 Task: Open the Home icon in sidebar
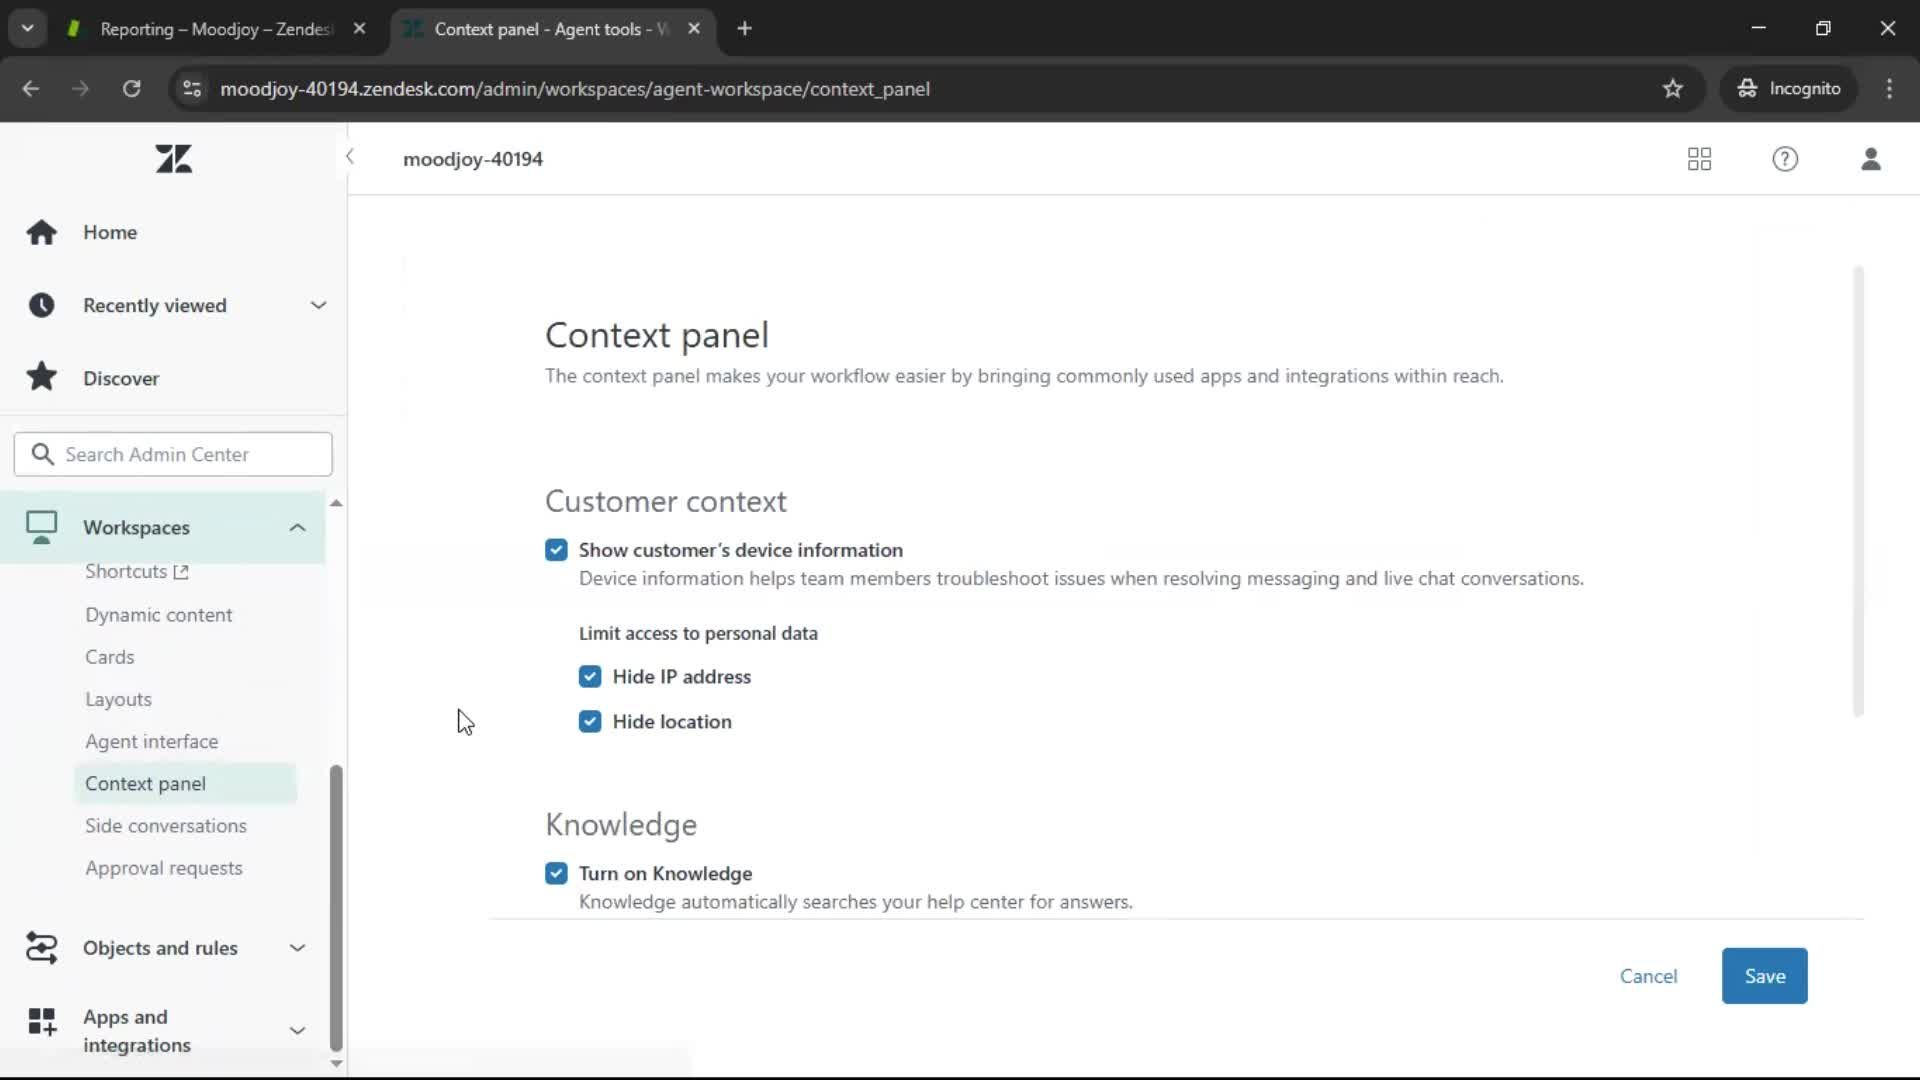click(x=41, y=232)
